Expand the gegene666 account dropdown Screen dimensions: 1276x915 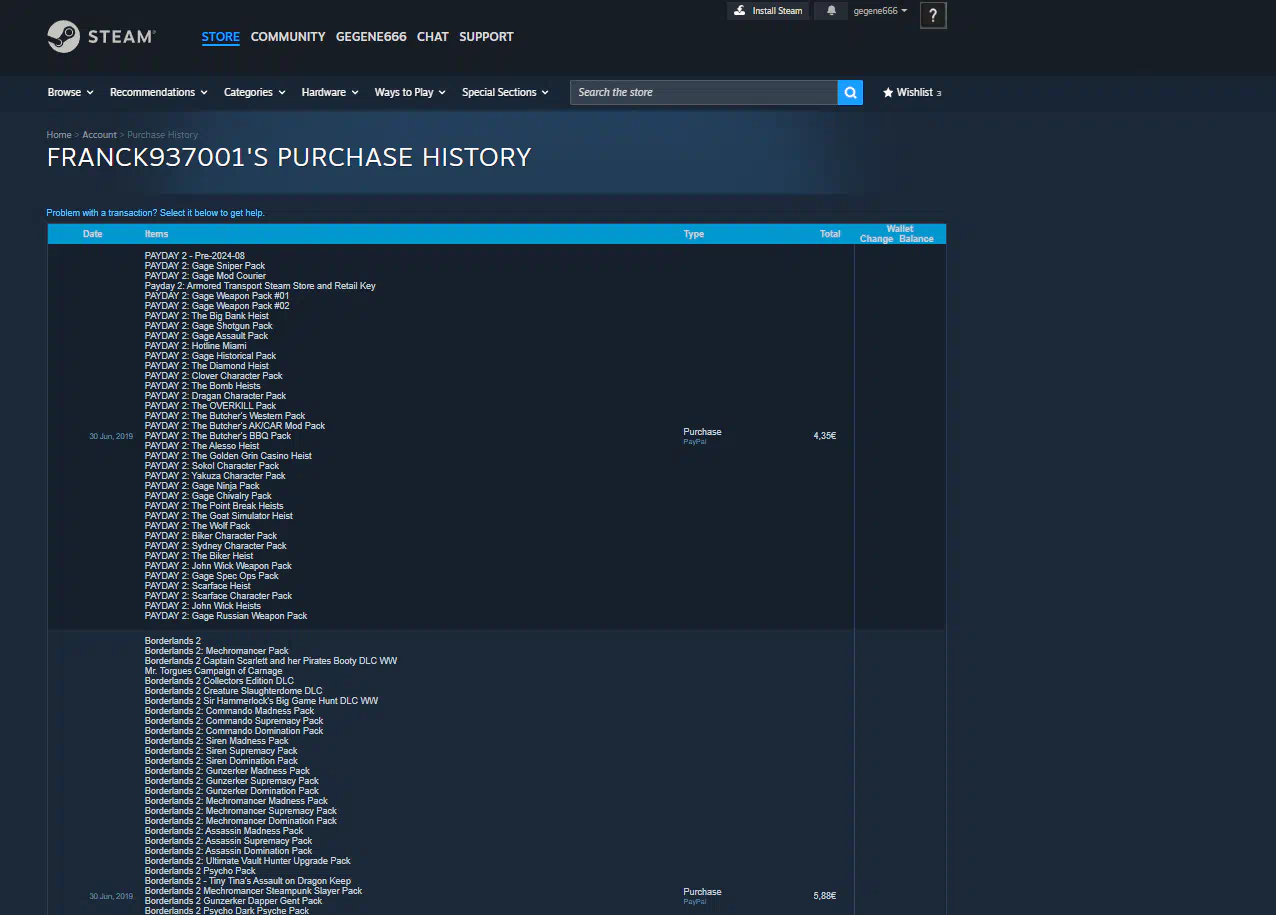tap(880, 11)
